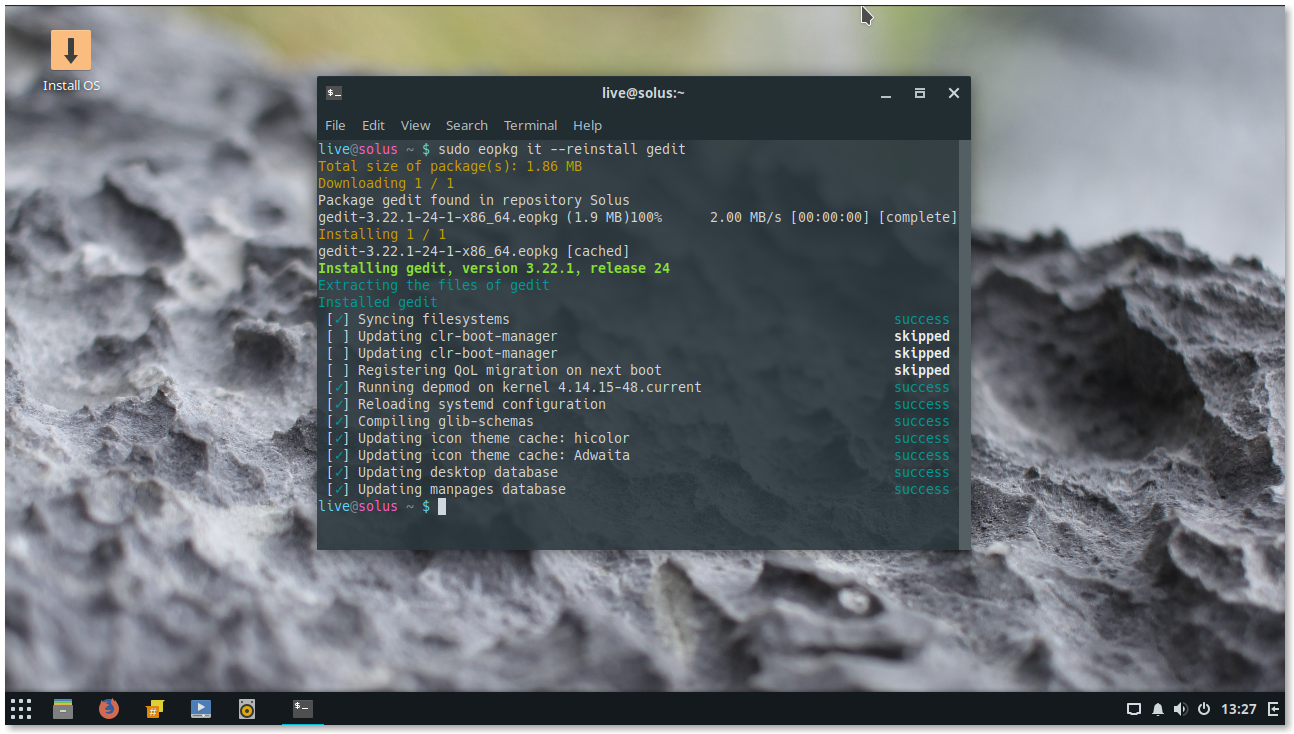Open the Software Center taskbar icon
Viewport: 1294px width, 734px height.
pos(154,709)
